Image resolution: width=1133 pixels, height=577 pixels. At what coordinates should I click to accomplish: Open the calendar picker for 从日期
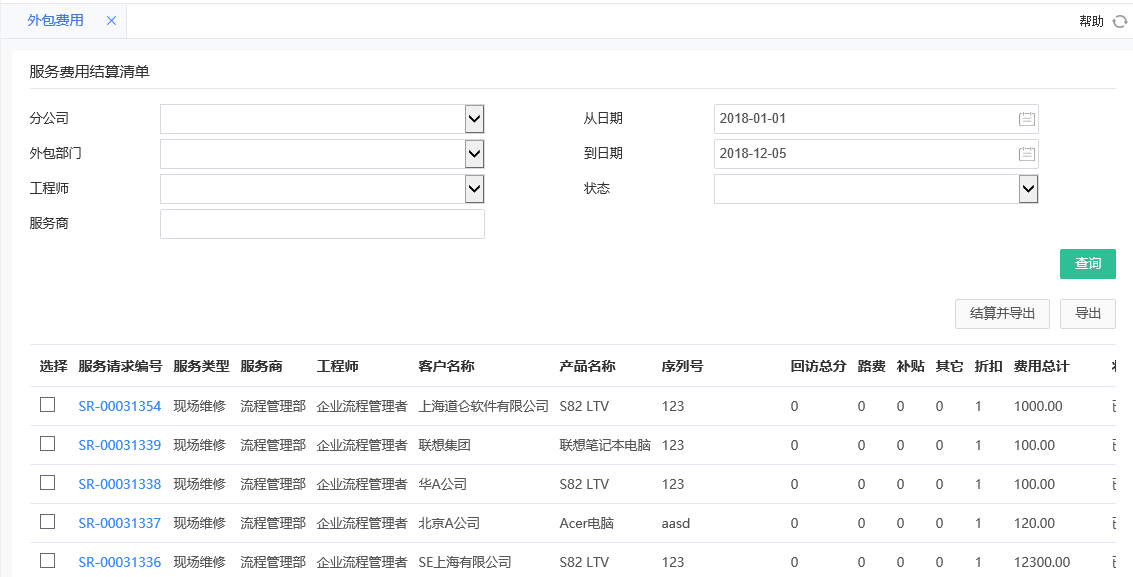pyautogui.click(x=1026, y=118)
